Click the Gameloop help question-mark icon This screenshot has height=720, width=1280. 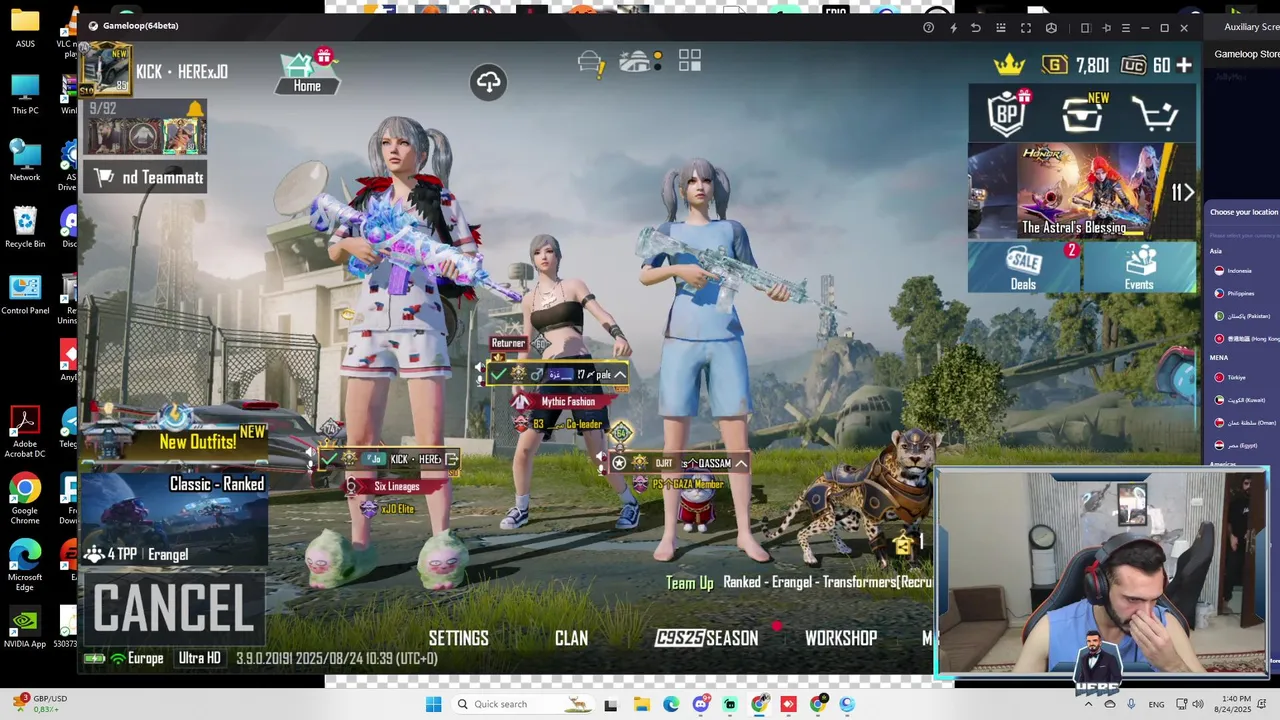(928, 28)
